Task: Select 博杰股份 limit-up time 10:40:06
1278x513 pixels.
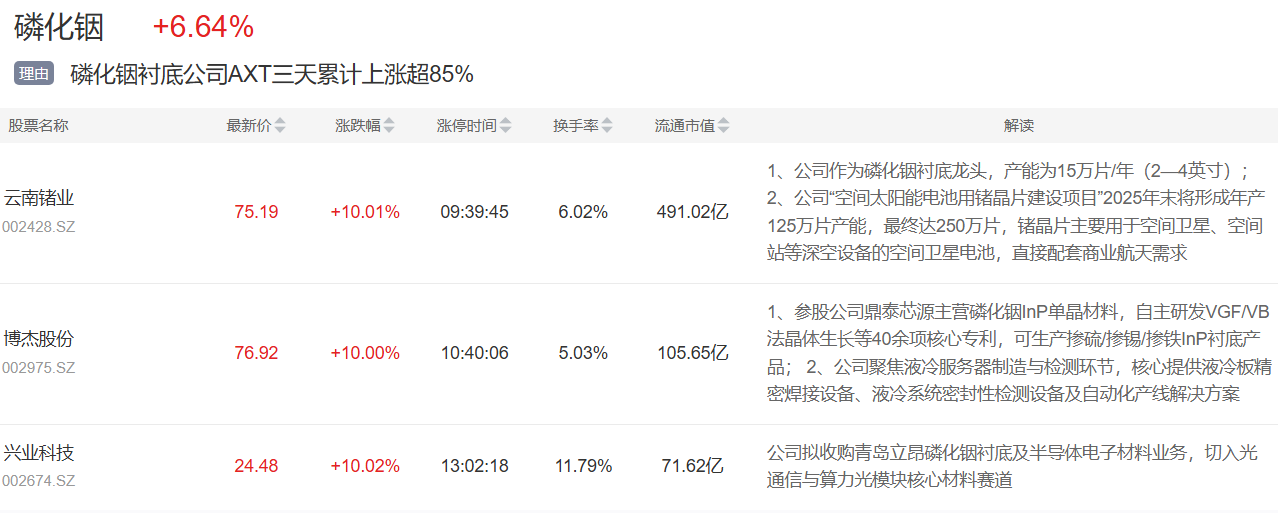Action: [475, 353]
